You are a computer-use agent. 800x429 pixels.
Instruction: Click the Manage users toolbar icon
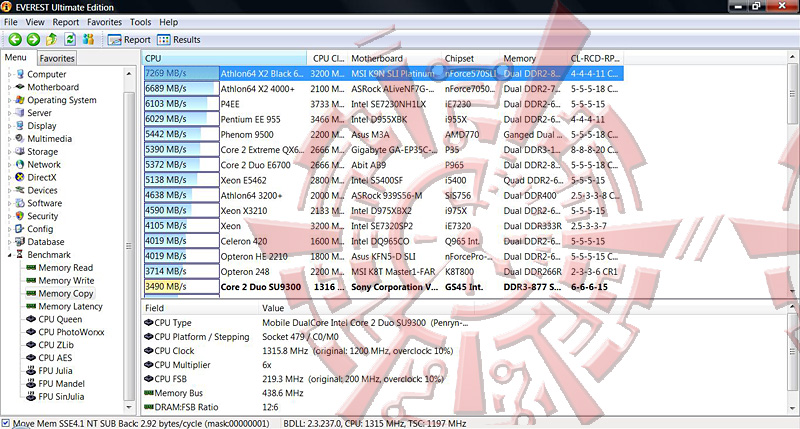88,39
